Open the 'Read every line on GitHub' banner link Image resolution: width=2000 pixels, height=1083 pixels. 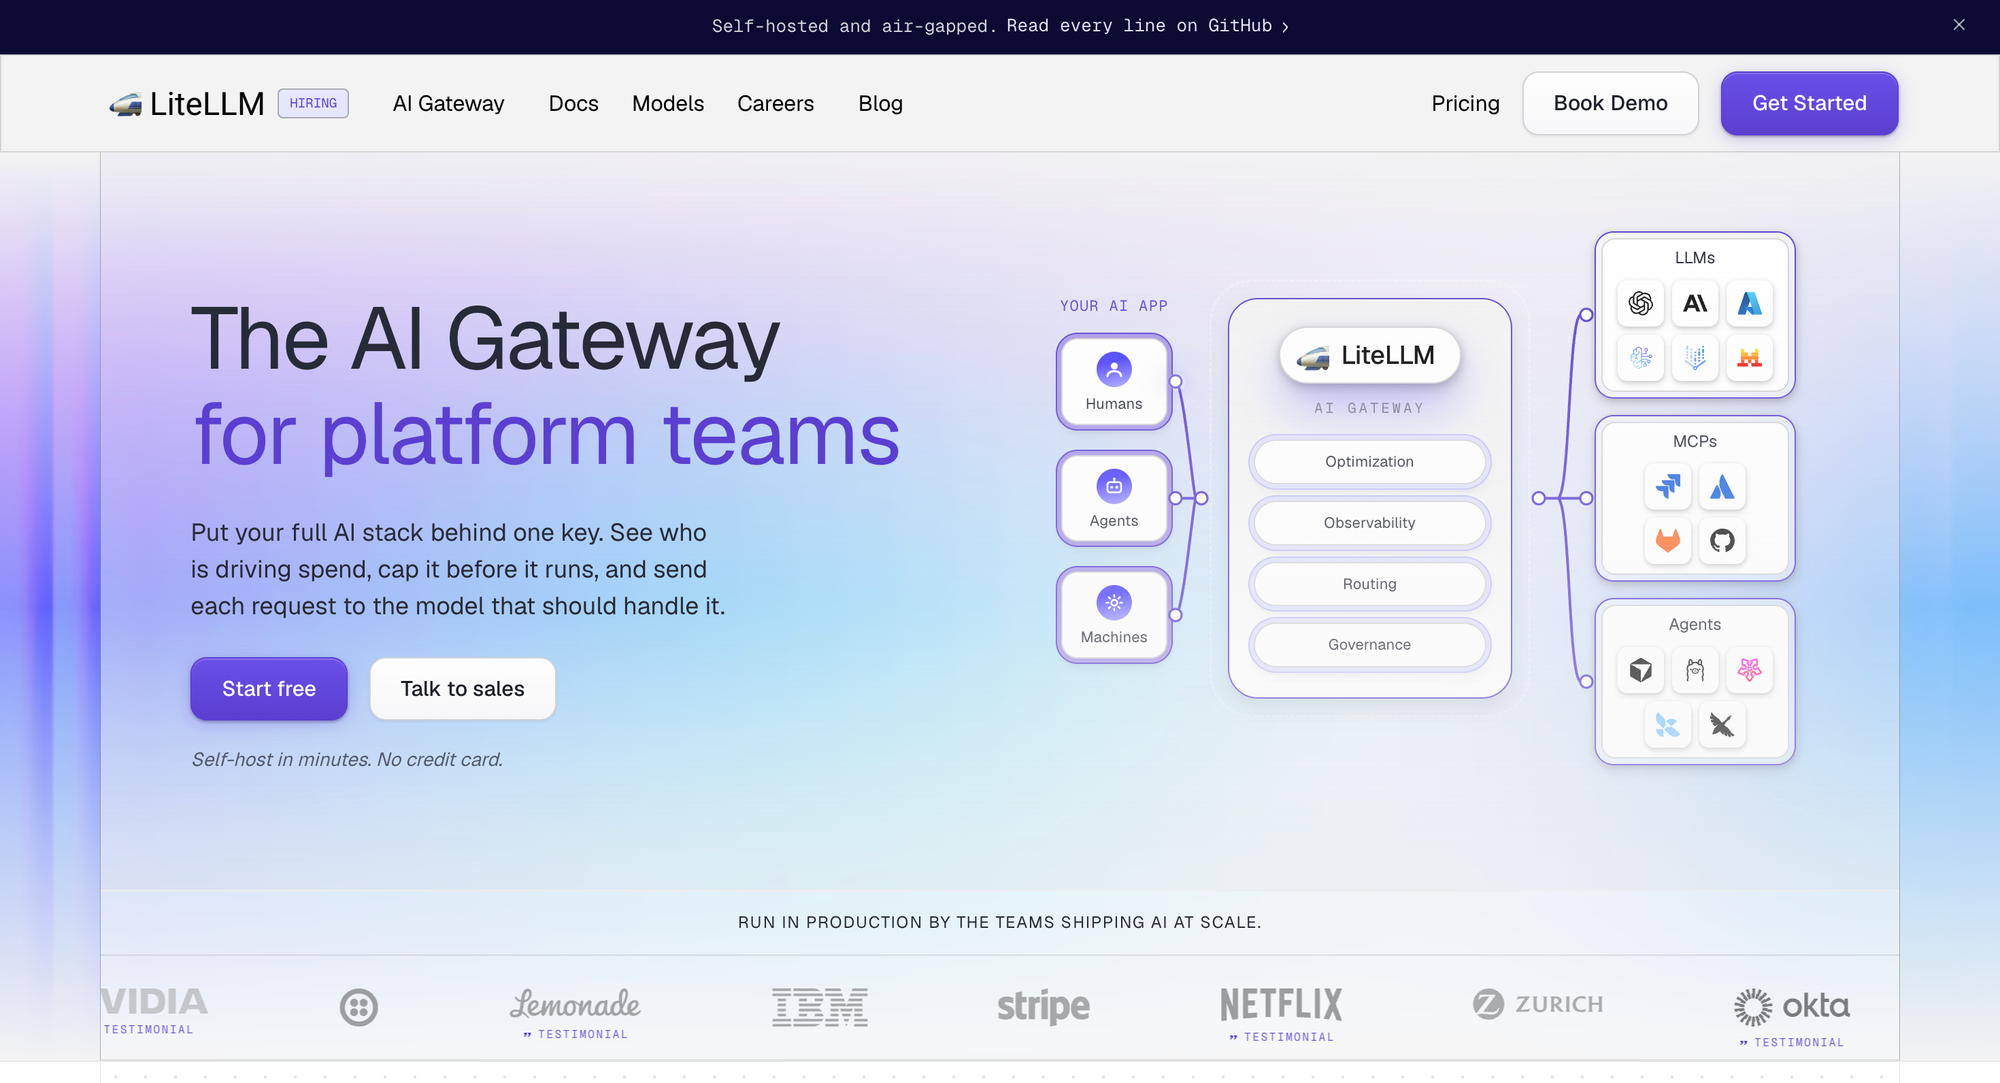pos(1148,26)
